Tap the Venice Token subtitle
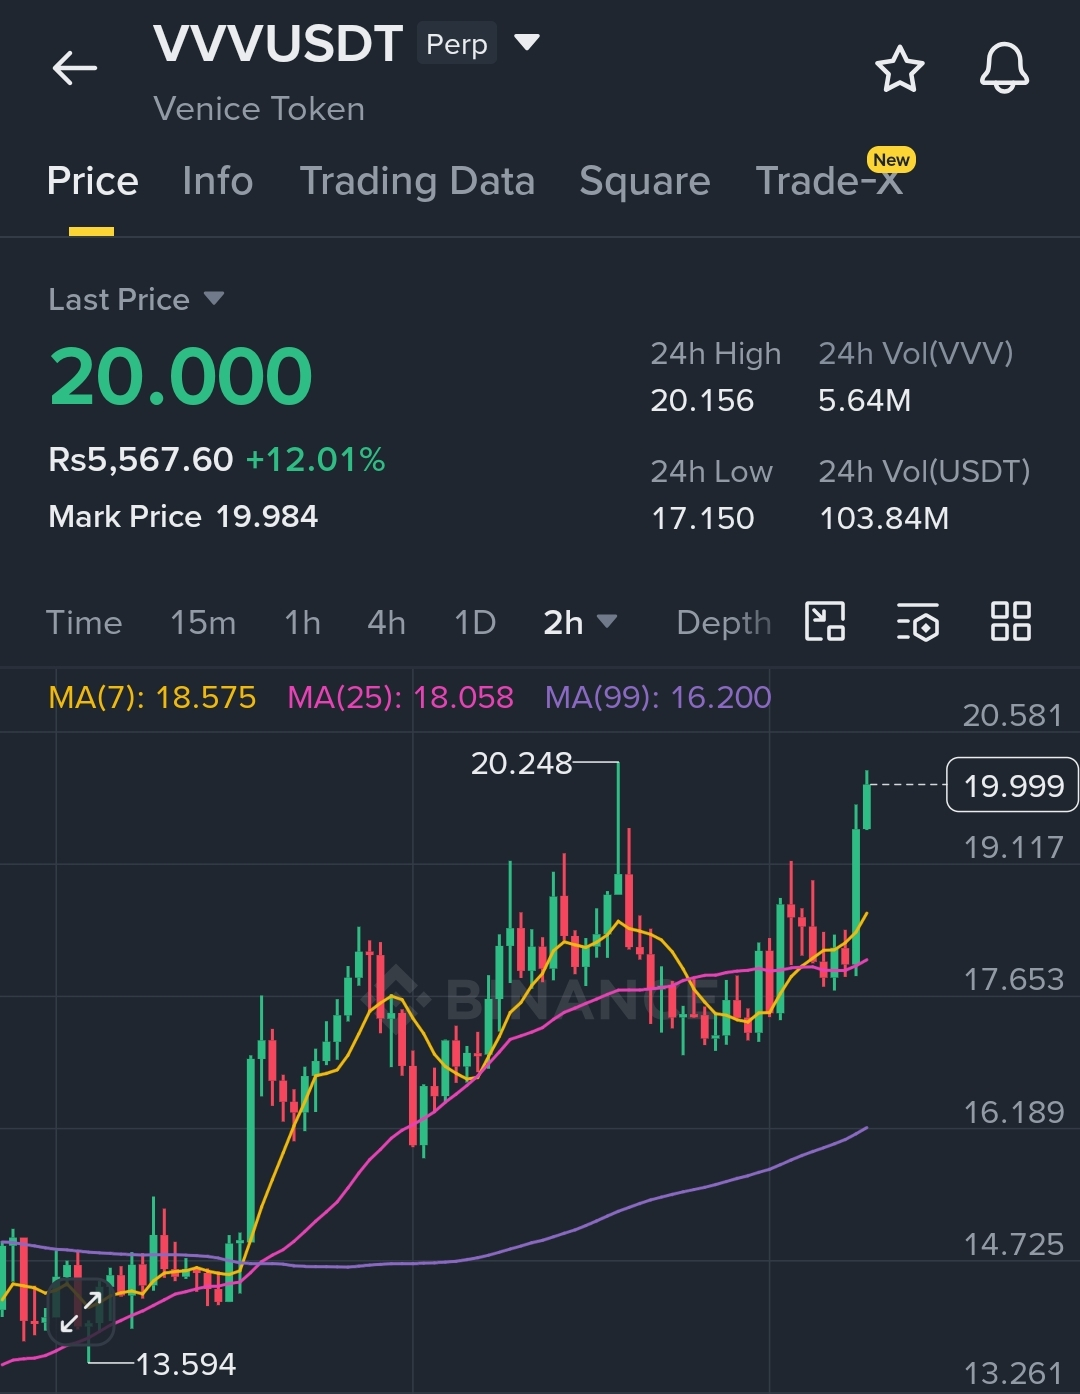This screenshot has height=1394, width=1080. [x=259, y=109]
